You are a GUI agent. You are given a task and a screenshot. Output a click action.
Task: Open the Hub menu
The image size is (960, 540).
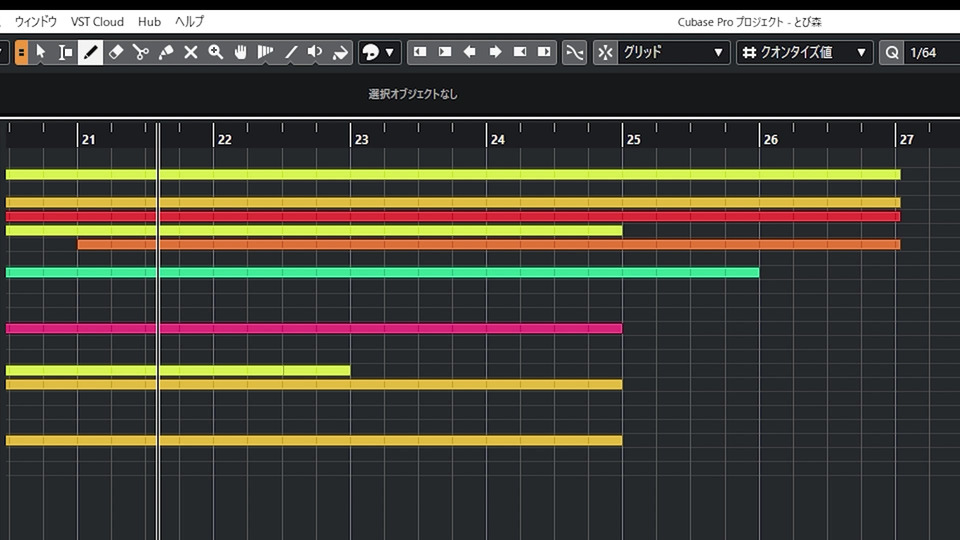[x=149, y=21]
